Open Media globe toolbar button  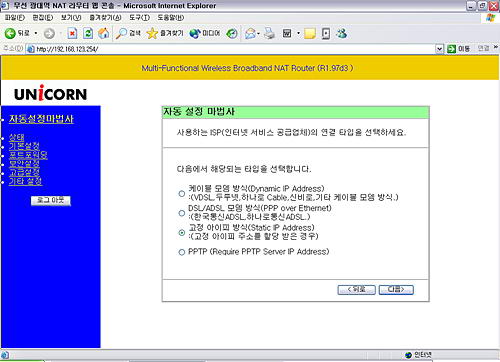click(x=205, y=33)
